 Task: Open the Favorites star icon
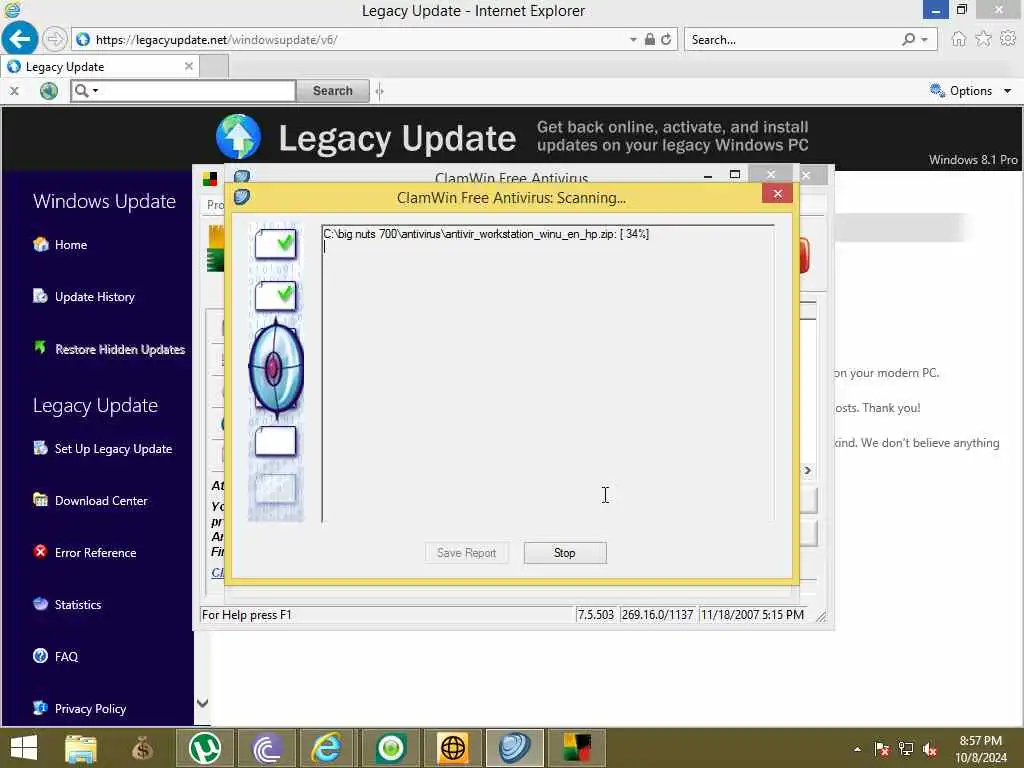point(983,39)
